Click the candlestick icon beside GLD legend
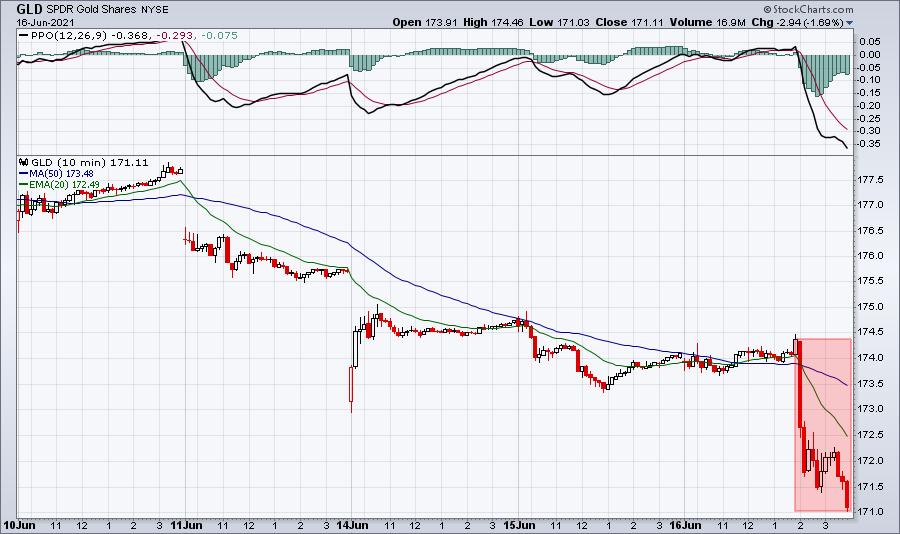This screenshot has width=900, height=534. click(x=22, y=161)
